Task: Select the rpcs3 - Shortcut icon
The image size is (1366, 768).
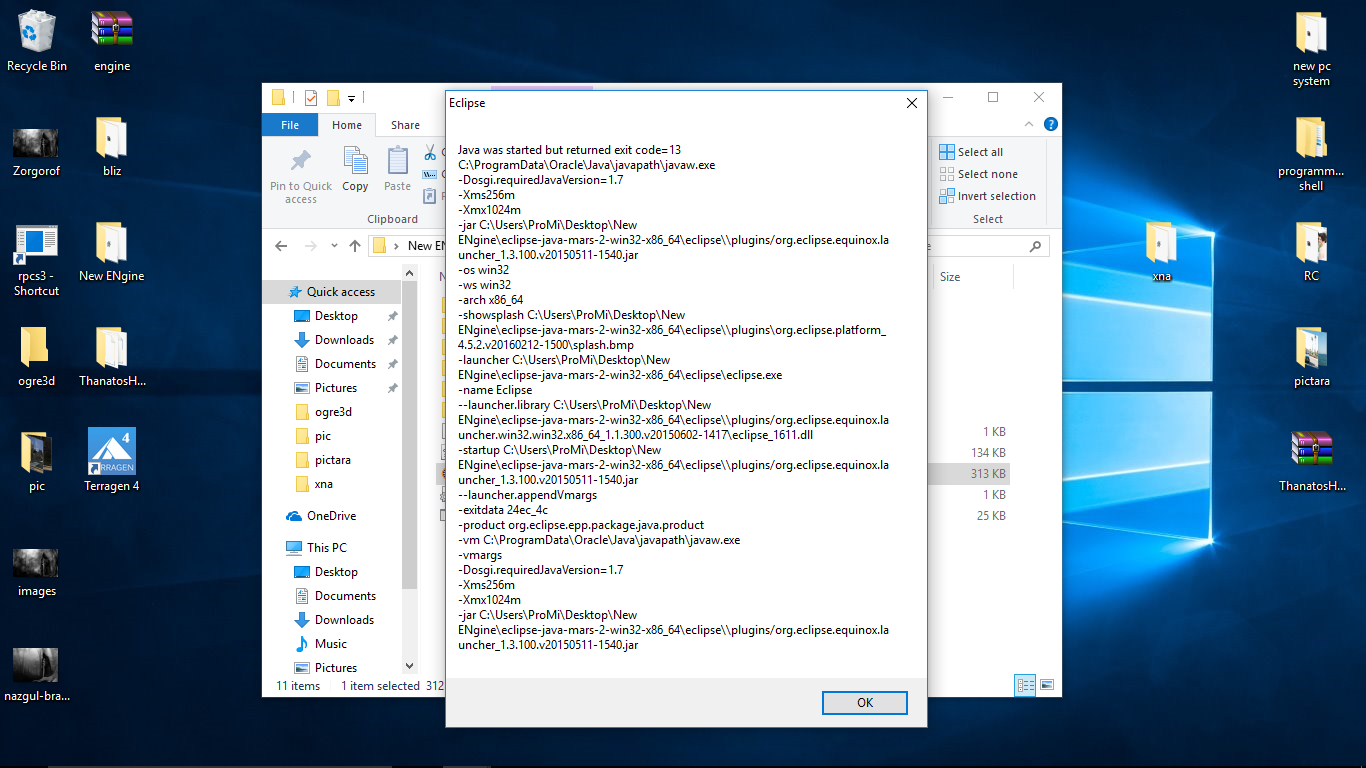Action: pyautogui.click(x=37, y=260)
